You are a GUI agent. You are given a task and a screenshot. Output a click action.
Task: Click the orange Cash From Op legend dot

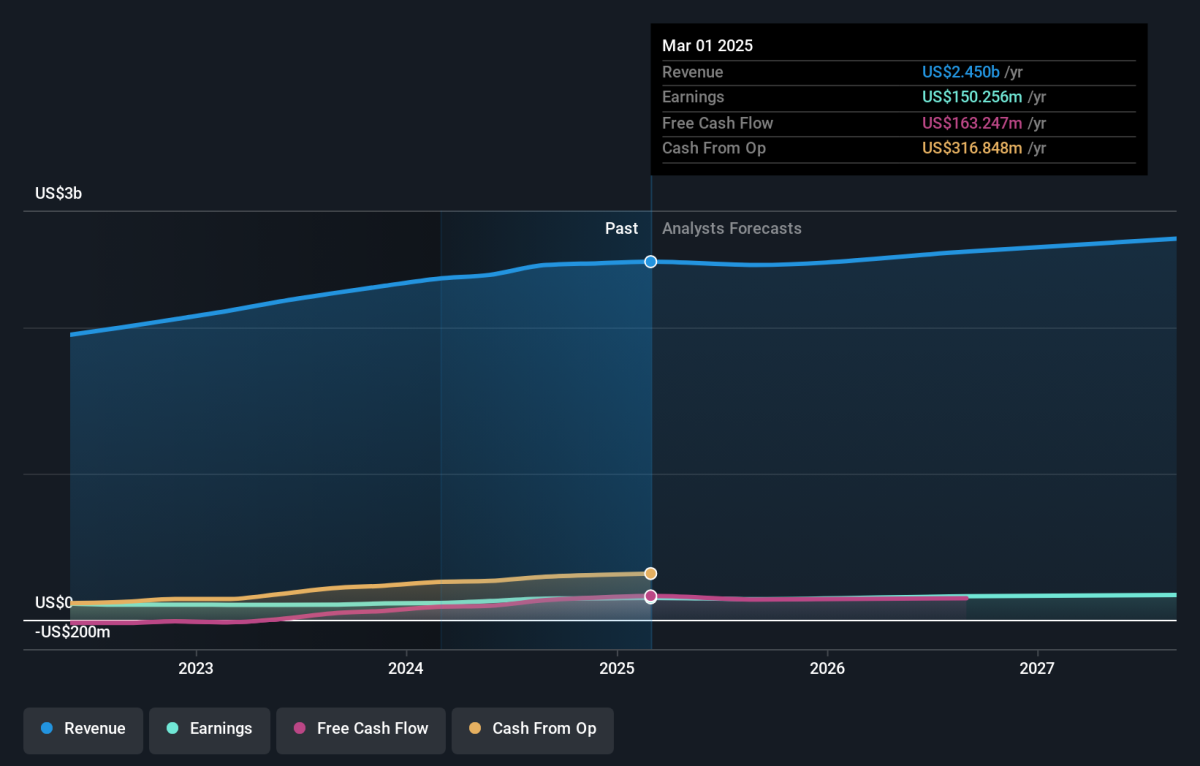(475, 729)
